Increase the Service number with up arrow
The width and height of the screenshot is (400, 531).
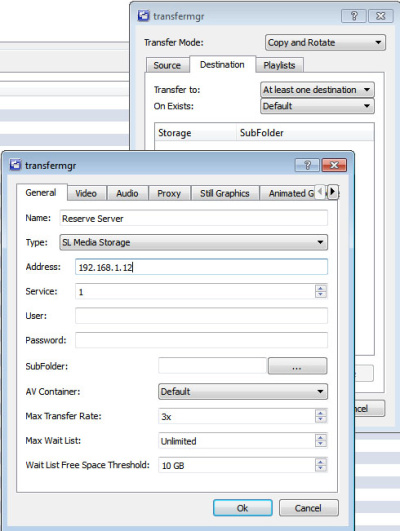pyautogui.click(x=320, y=288)
